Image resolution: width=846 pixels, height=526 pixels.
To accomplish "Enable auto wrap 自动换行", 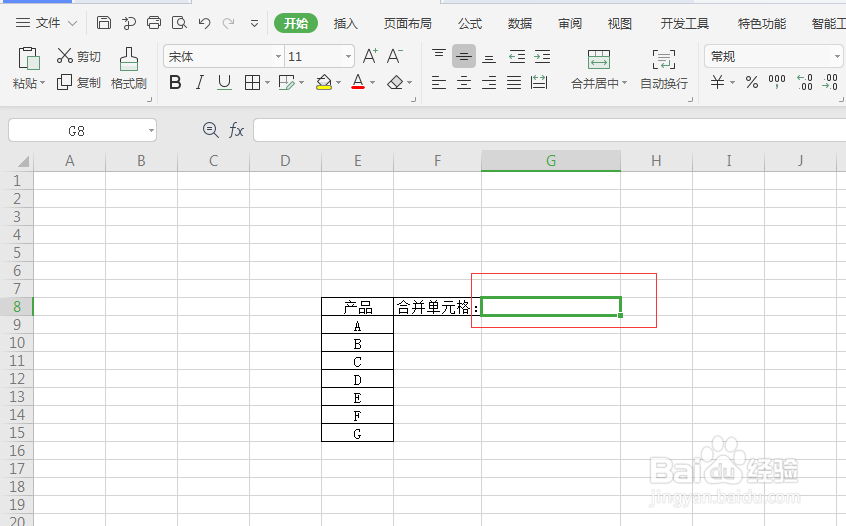I will click(664, 69).
